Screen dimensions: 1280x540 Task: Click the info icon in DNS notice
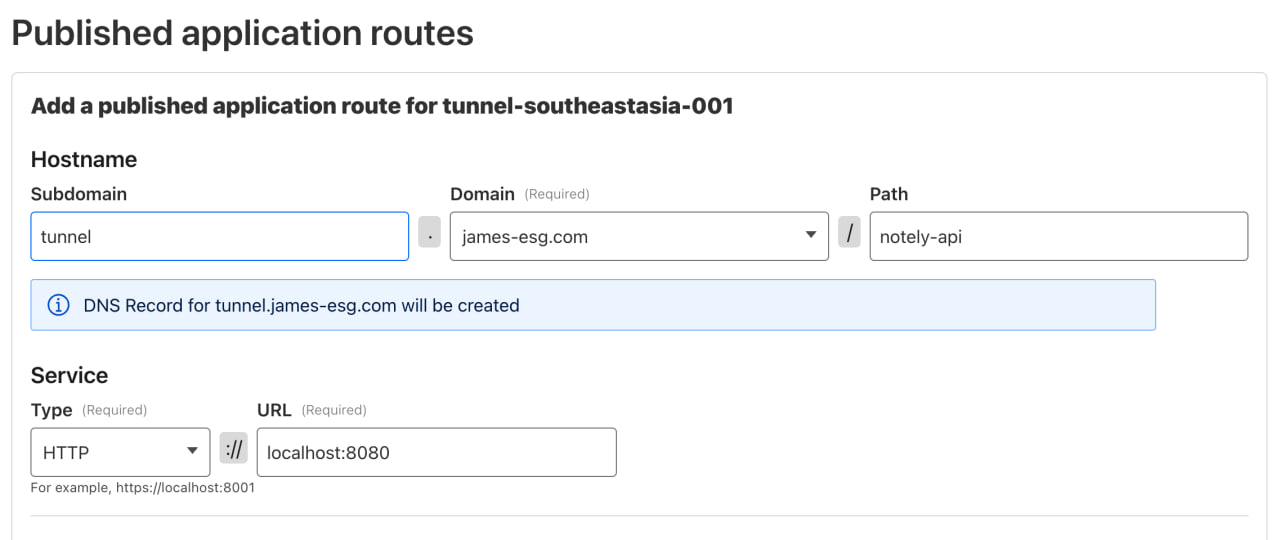[59, 305]
